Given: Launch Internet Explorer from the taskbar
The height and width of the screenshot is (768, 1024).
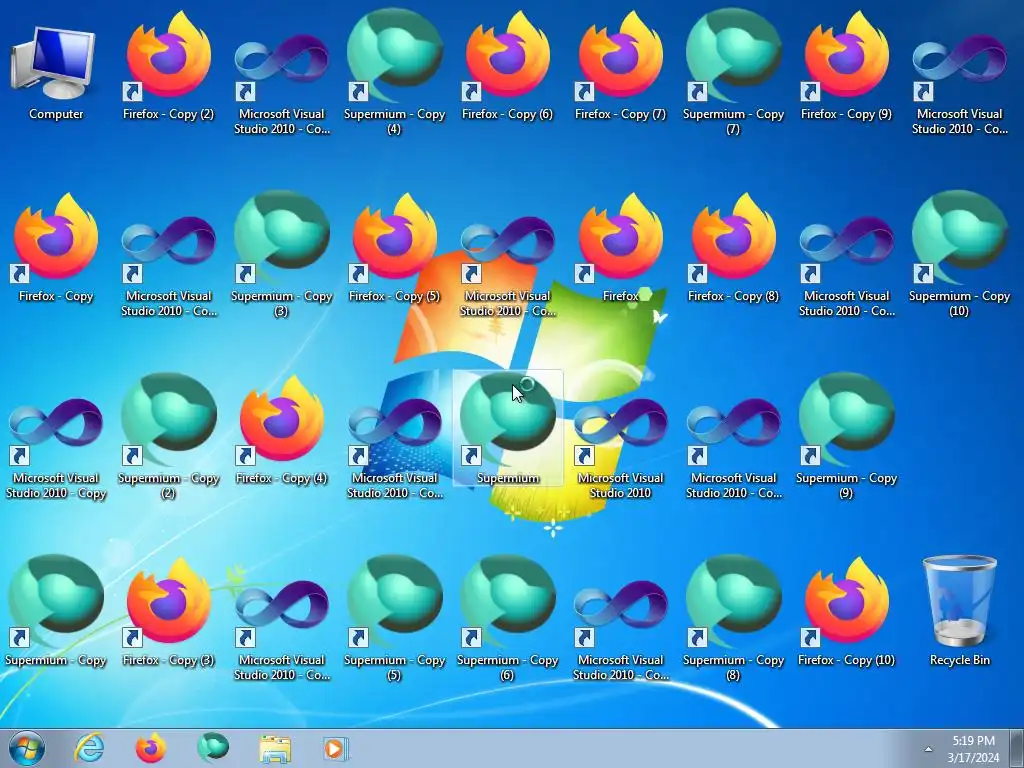Looking at the screenshot, I should tap(89, 748).
